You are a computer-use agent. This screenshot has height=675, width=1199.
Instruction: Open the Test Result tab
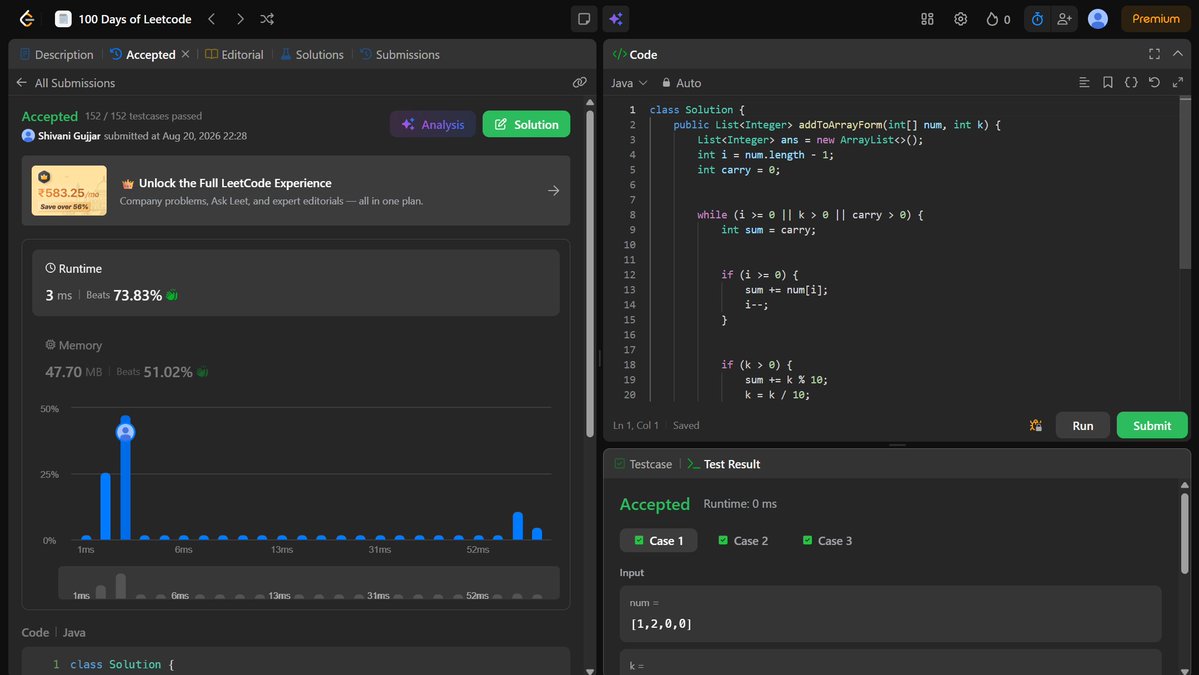coord(723,464)
